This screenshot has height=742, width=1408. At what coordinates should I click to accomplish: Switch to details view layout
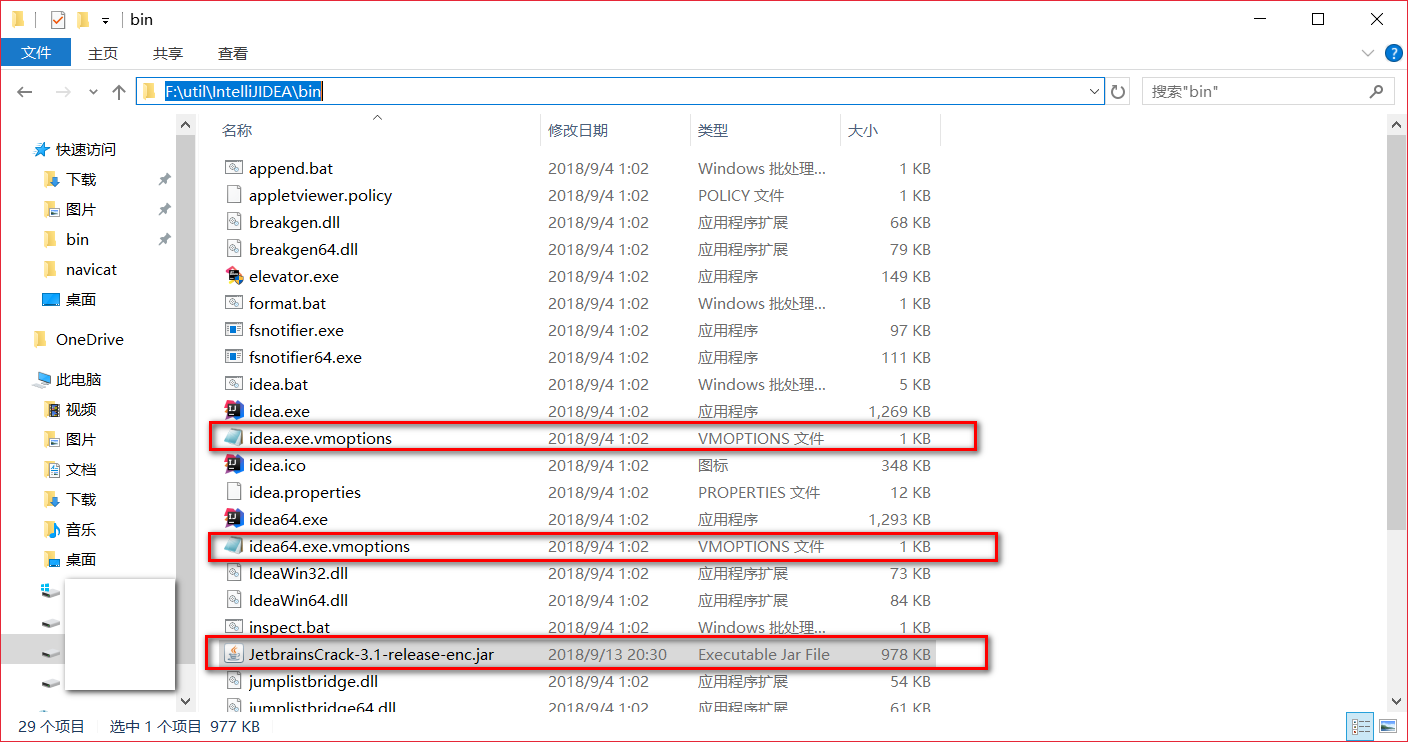(x=1361, y=726)
